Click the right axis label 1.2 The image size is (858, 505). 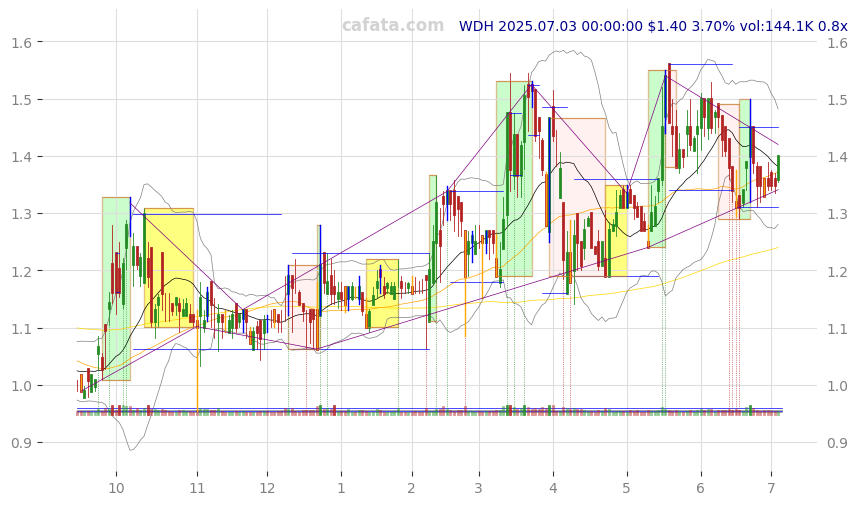(837, 271)
